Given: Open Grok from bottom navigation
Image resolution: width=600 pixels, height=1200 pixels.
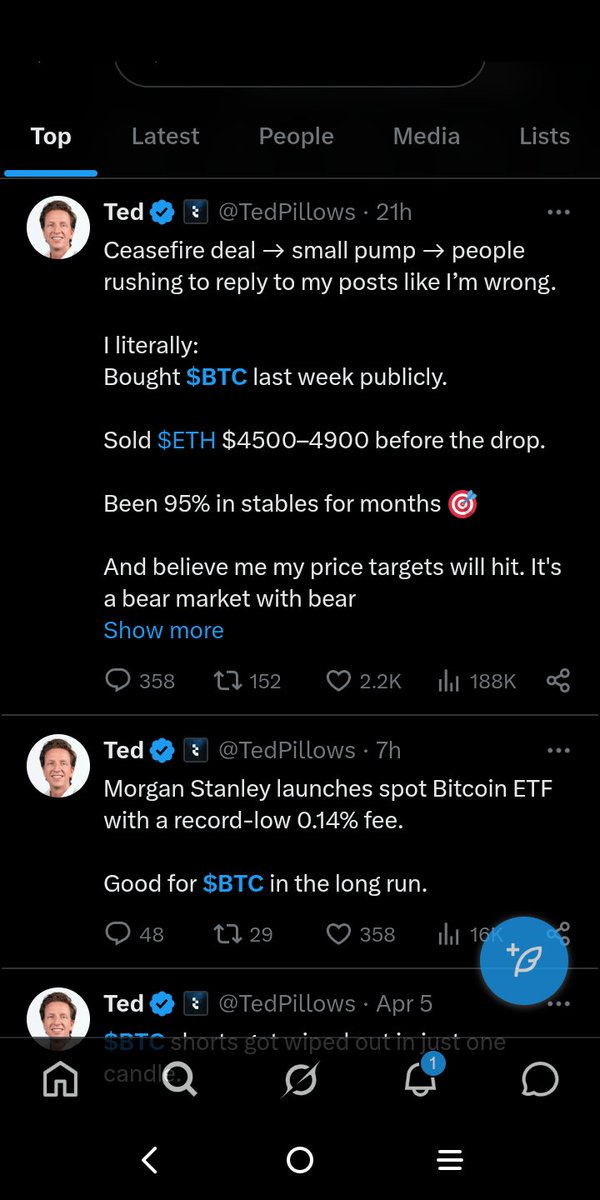Looking at the screenshot, I should pyautogui.click(x=300, y=1079).
